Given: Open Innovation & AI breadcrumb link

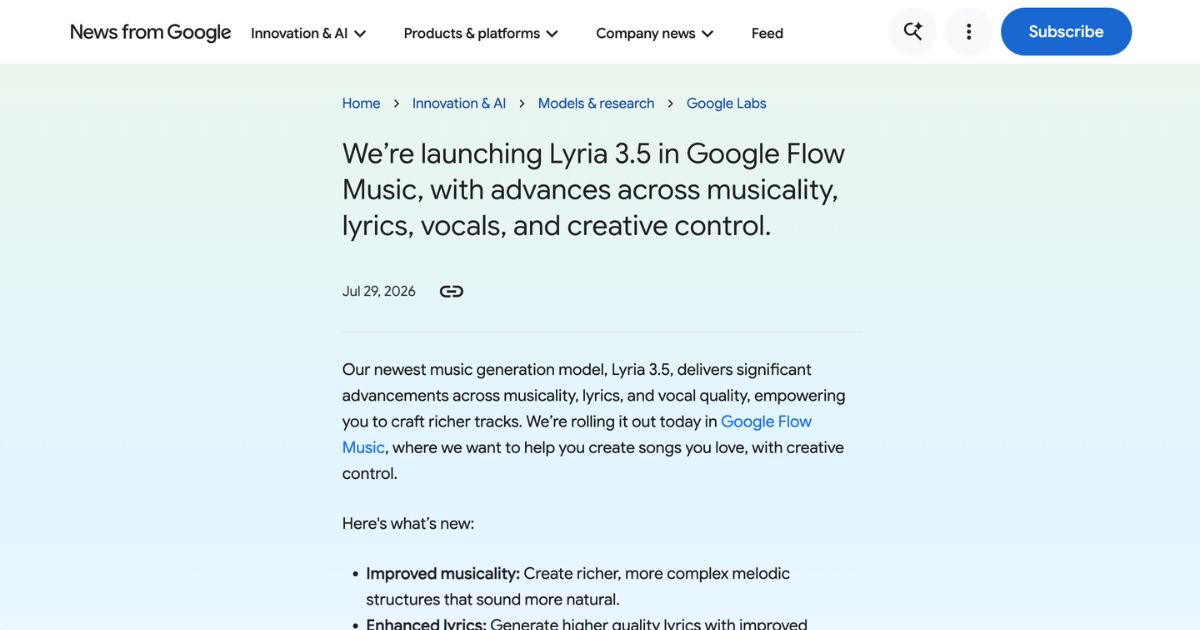Looking at the screenshot, I should click(459, 103).
